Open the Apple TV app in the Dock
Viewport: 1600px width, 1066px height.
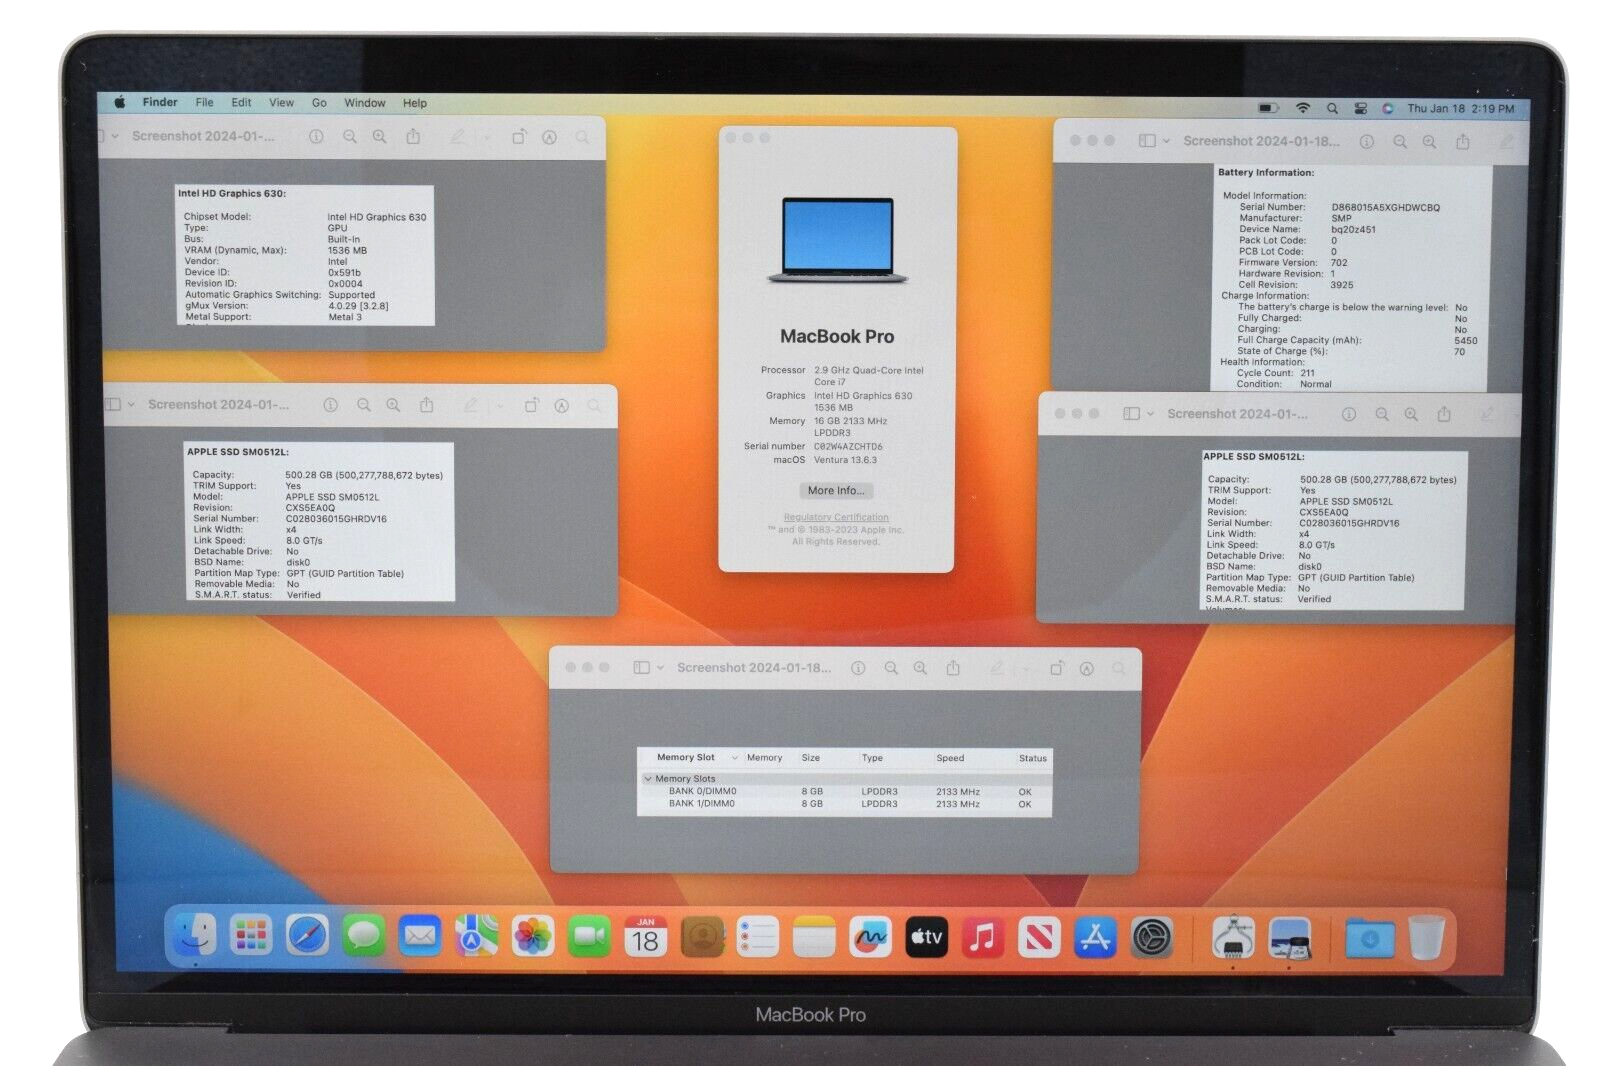tap(927, 936)
